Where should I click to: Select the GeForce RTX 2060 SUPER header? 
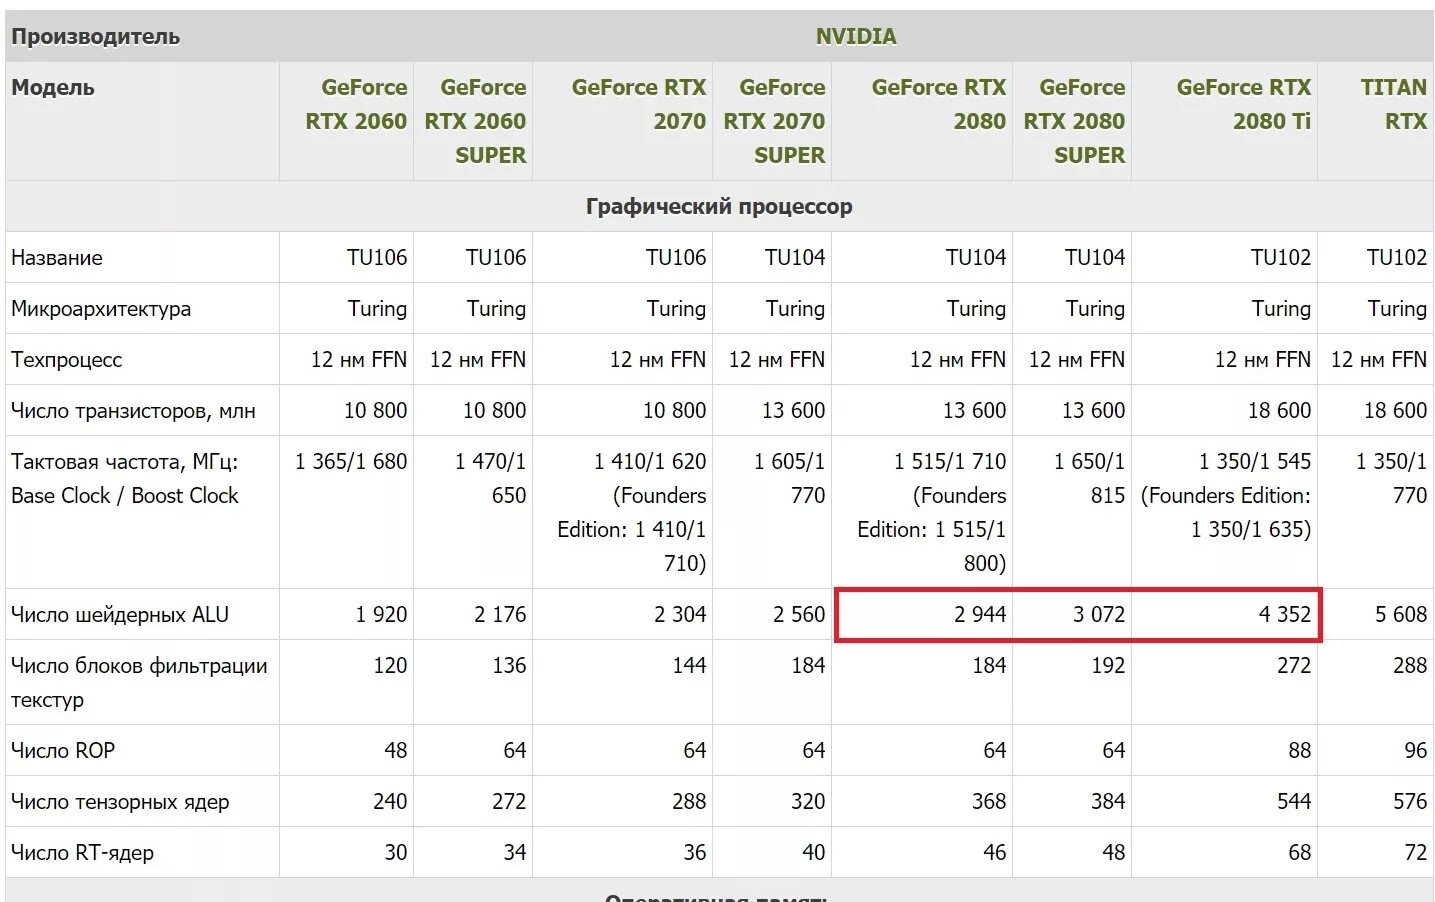(475, 121)
